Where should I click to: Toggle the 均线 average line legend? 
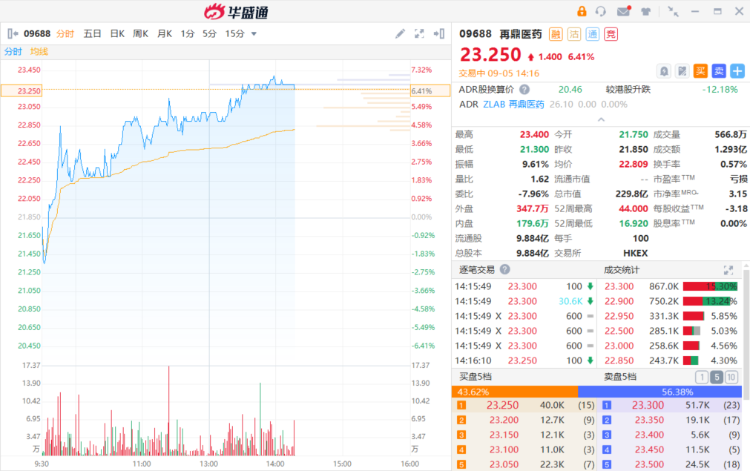tap(39, 52)
